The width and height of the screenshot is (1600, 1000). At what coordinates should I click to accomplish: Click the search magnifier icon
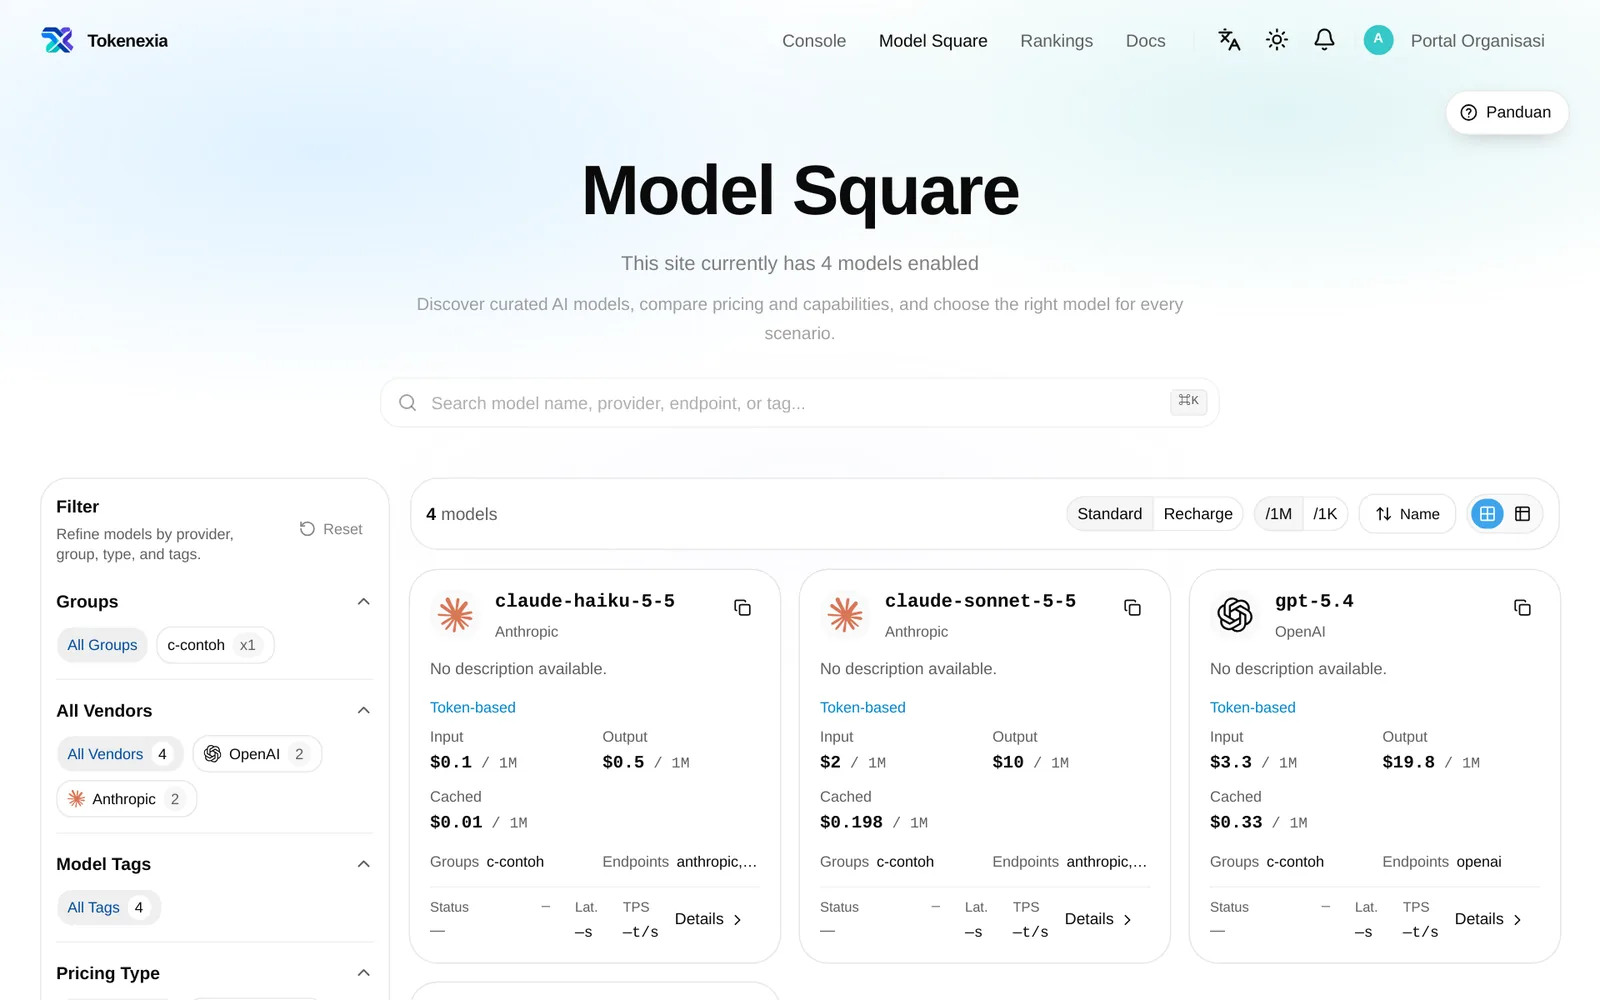(x=408, y=403)
